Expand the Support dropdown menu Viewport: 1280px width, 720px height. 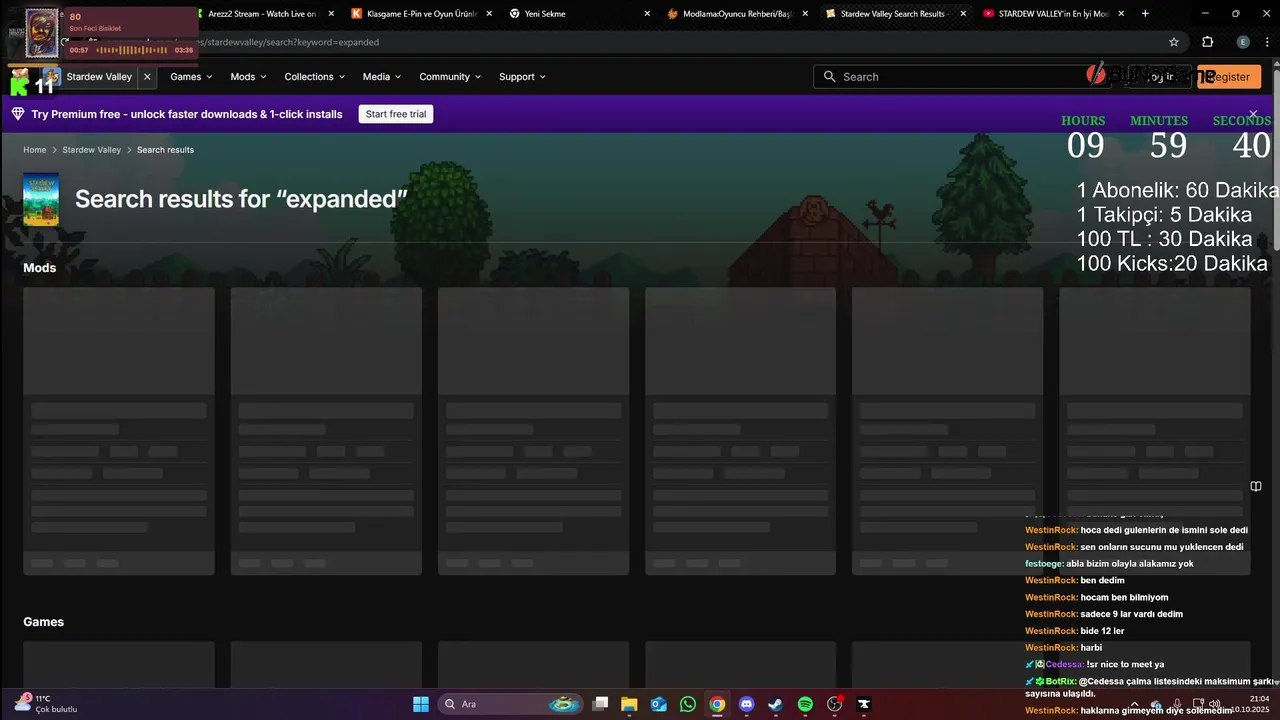pos(522,77)
